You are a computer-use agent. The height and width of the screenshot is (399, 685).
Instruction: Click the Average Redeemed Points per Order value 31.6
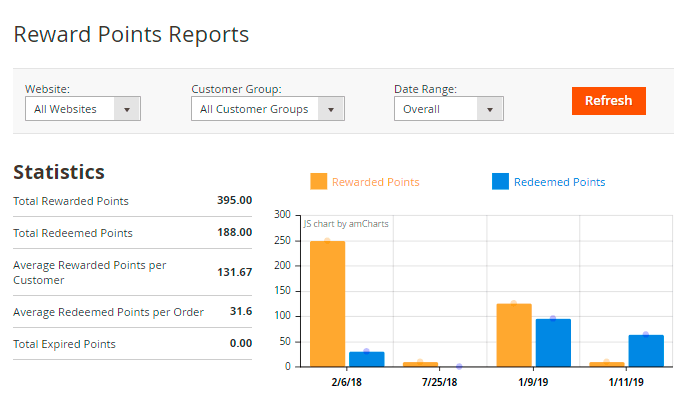pos(241,311)
